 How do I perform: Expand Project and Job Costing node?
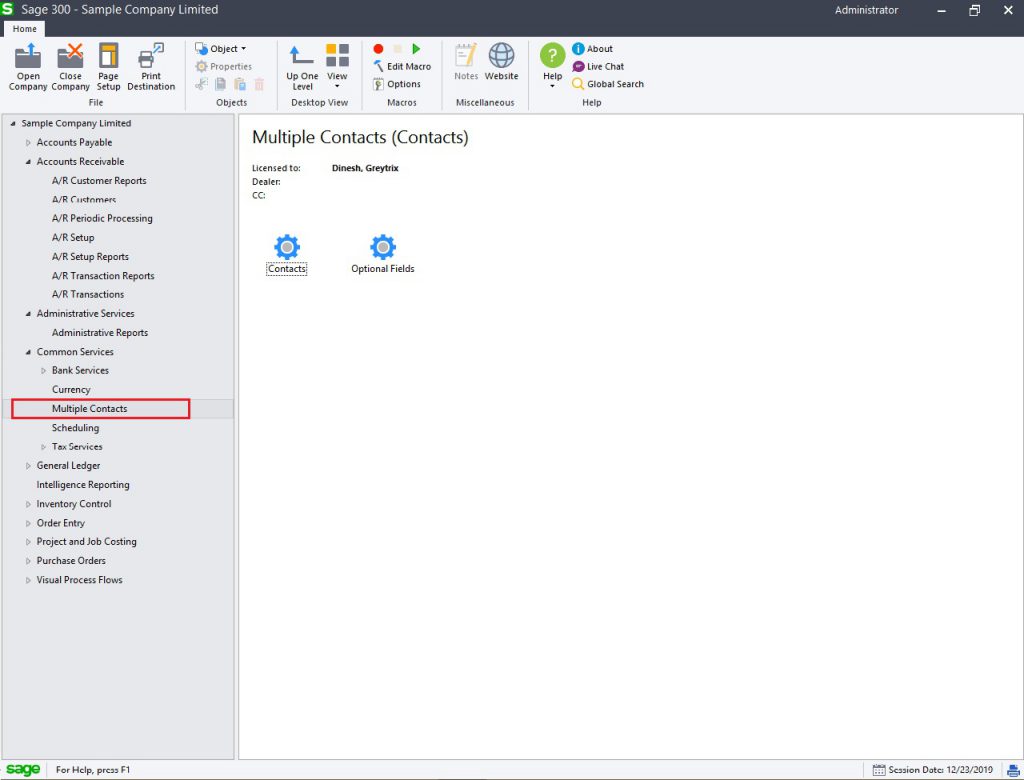[x=28, y=542]
